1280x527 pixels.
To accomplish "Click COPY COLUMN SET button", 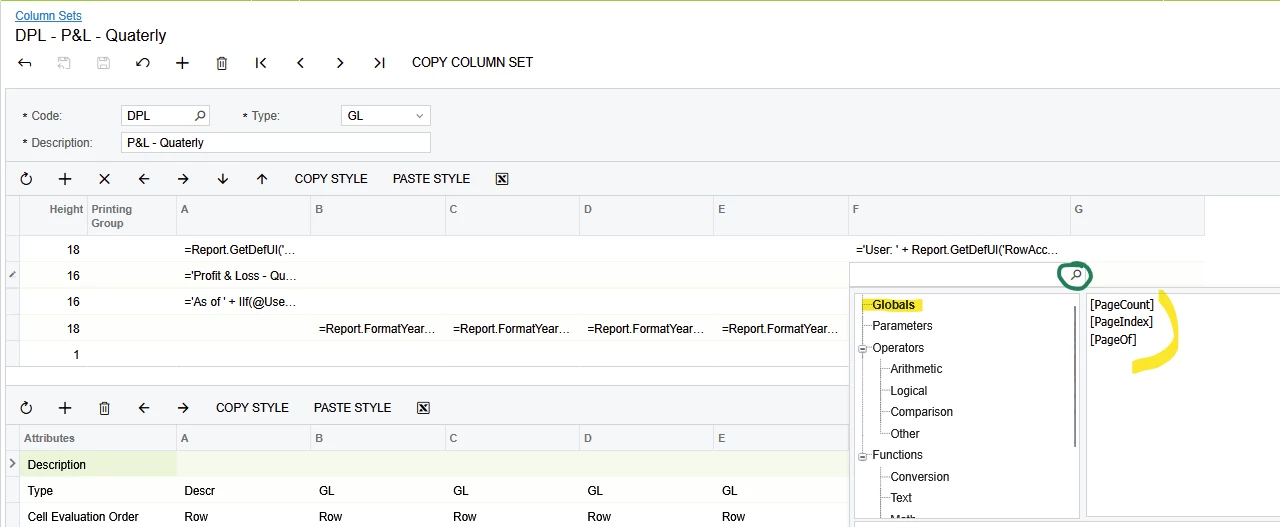I will (472, 62).
